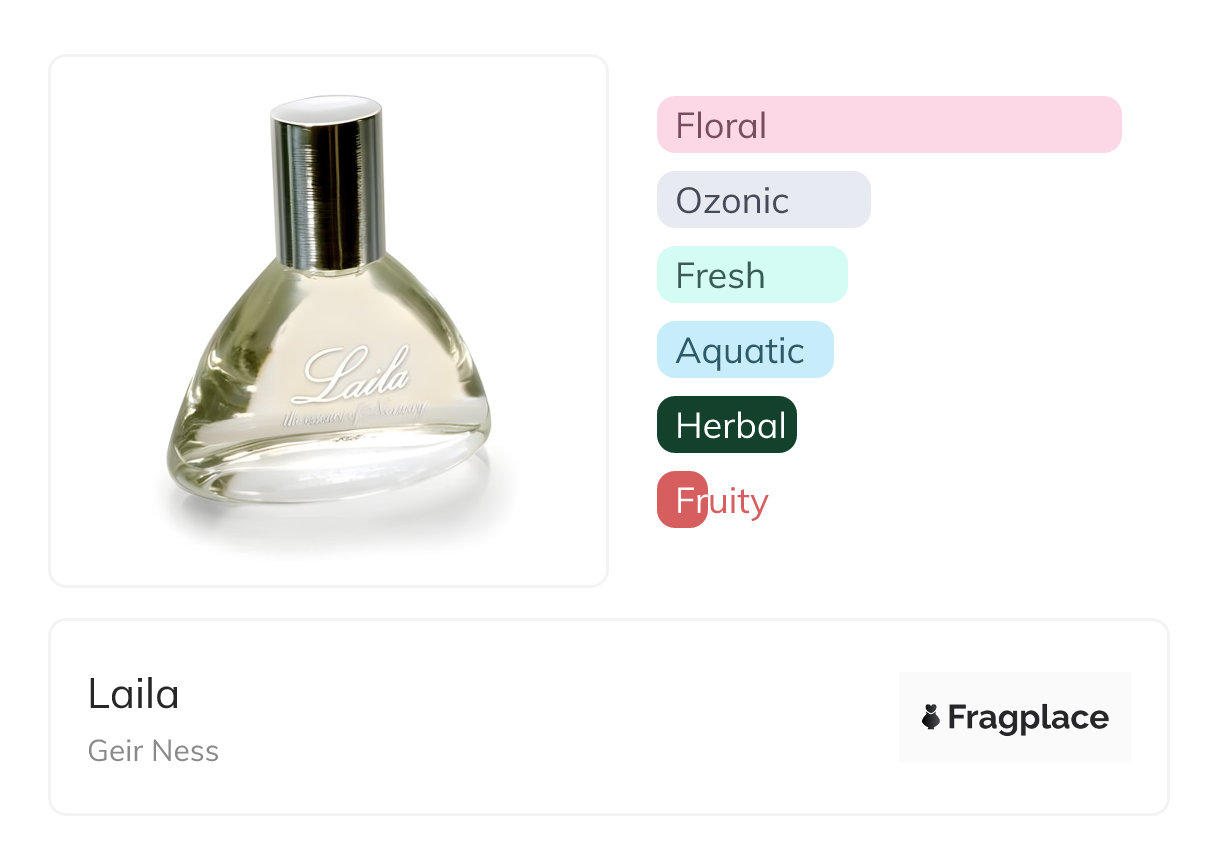Viewport: 1218px width, 864px height.
Task: Select the pink Floral accord bar
Action: (x=888, y=125)
